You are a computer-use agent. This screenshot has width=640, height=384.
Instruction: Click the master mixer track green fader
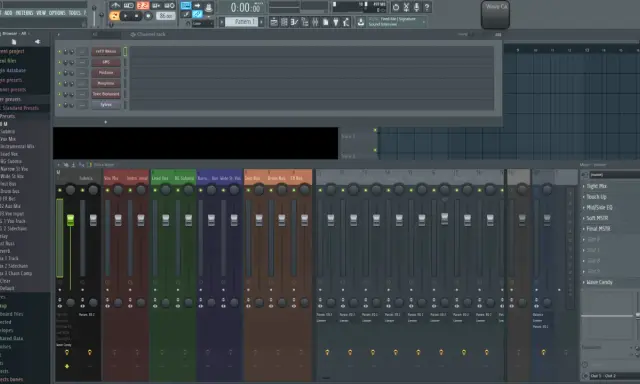[71, 220]
